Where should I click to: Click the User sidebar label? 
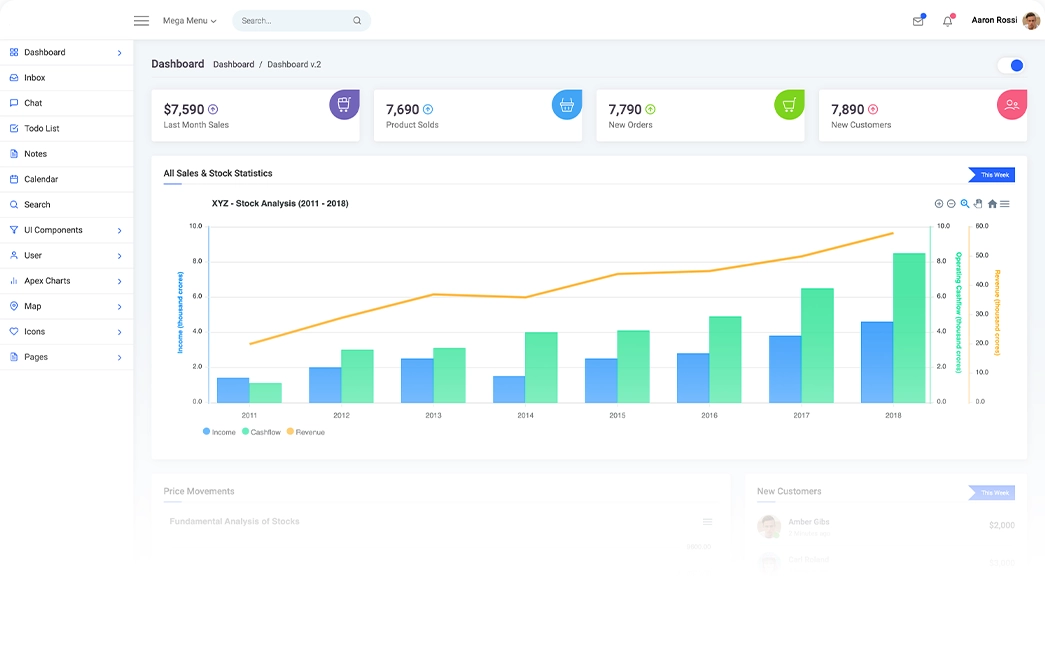[33, 255]
